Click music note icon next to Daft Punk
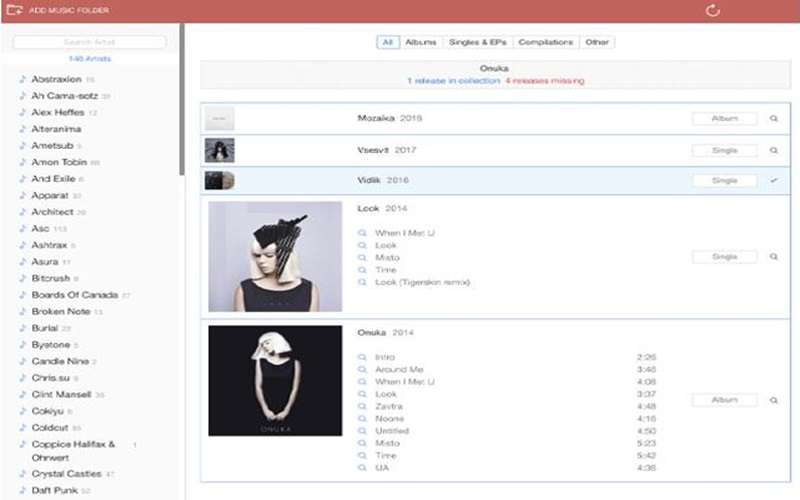This screenshot has height=500, width=800. (22, 490)
